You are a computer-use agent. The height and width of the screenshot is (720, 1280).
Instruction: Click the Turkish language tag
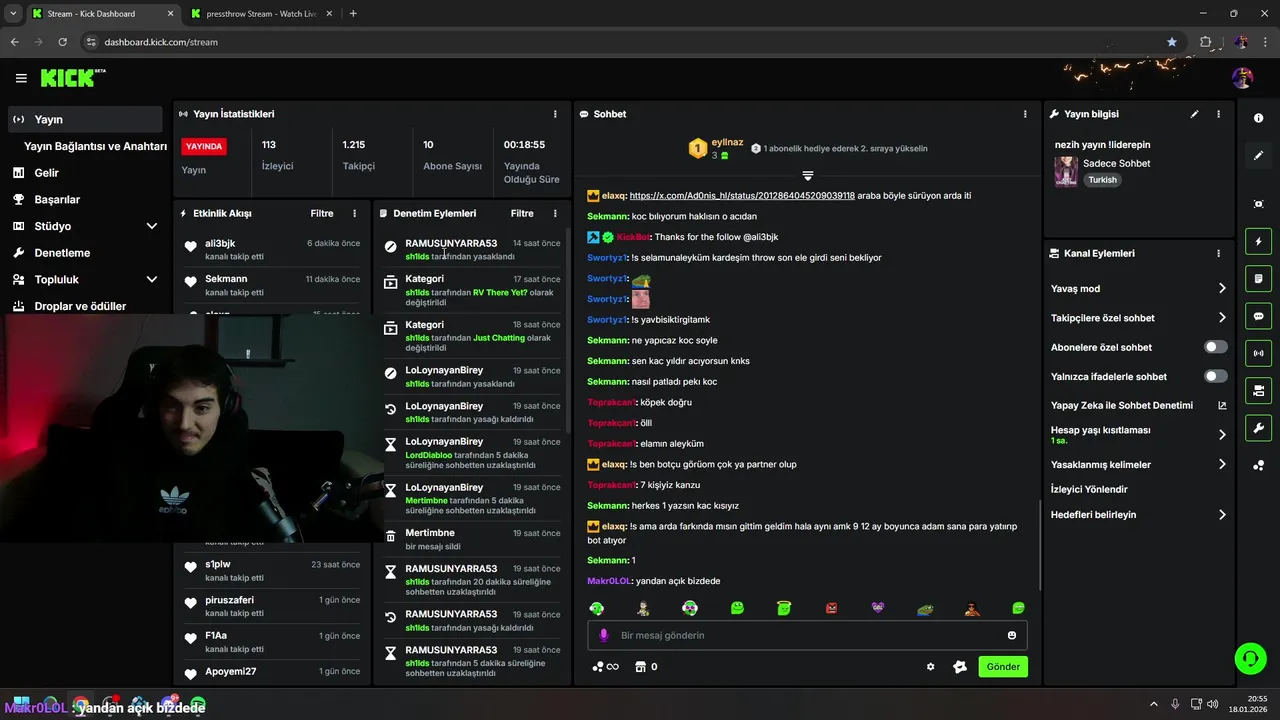(x=1103, y=180)
